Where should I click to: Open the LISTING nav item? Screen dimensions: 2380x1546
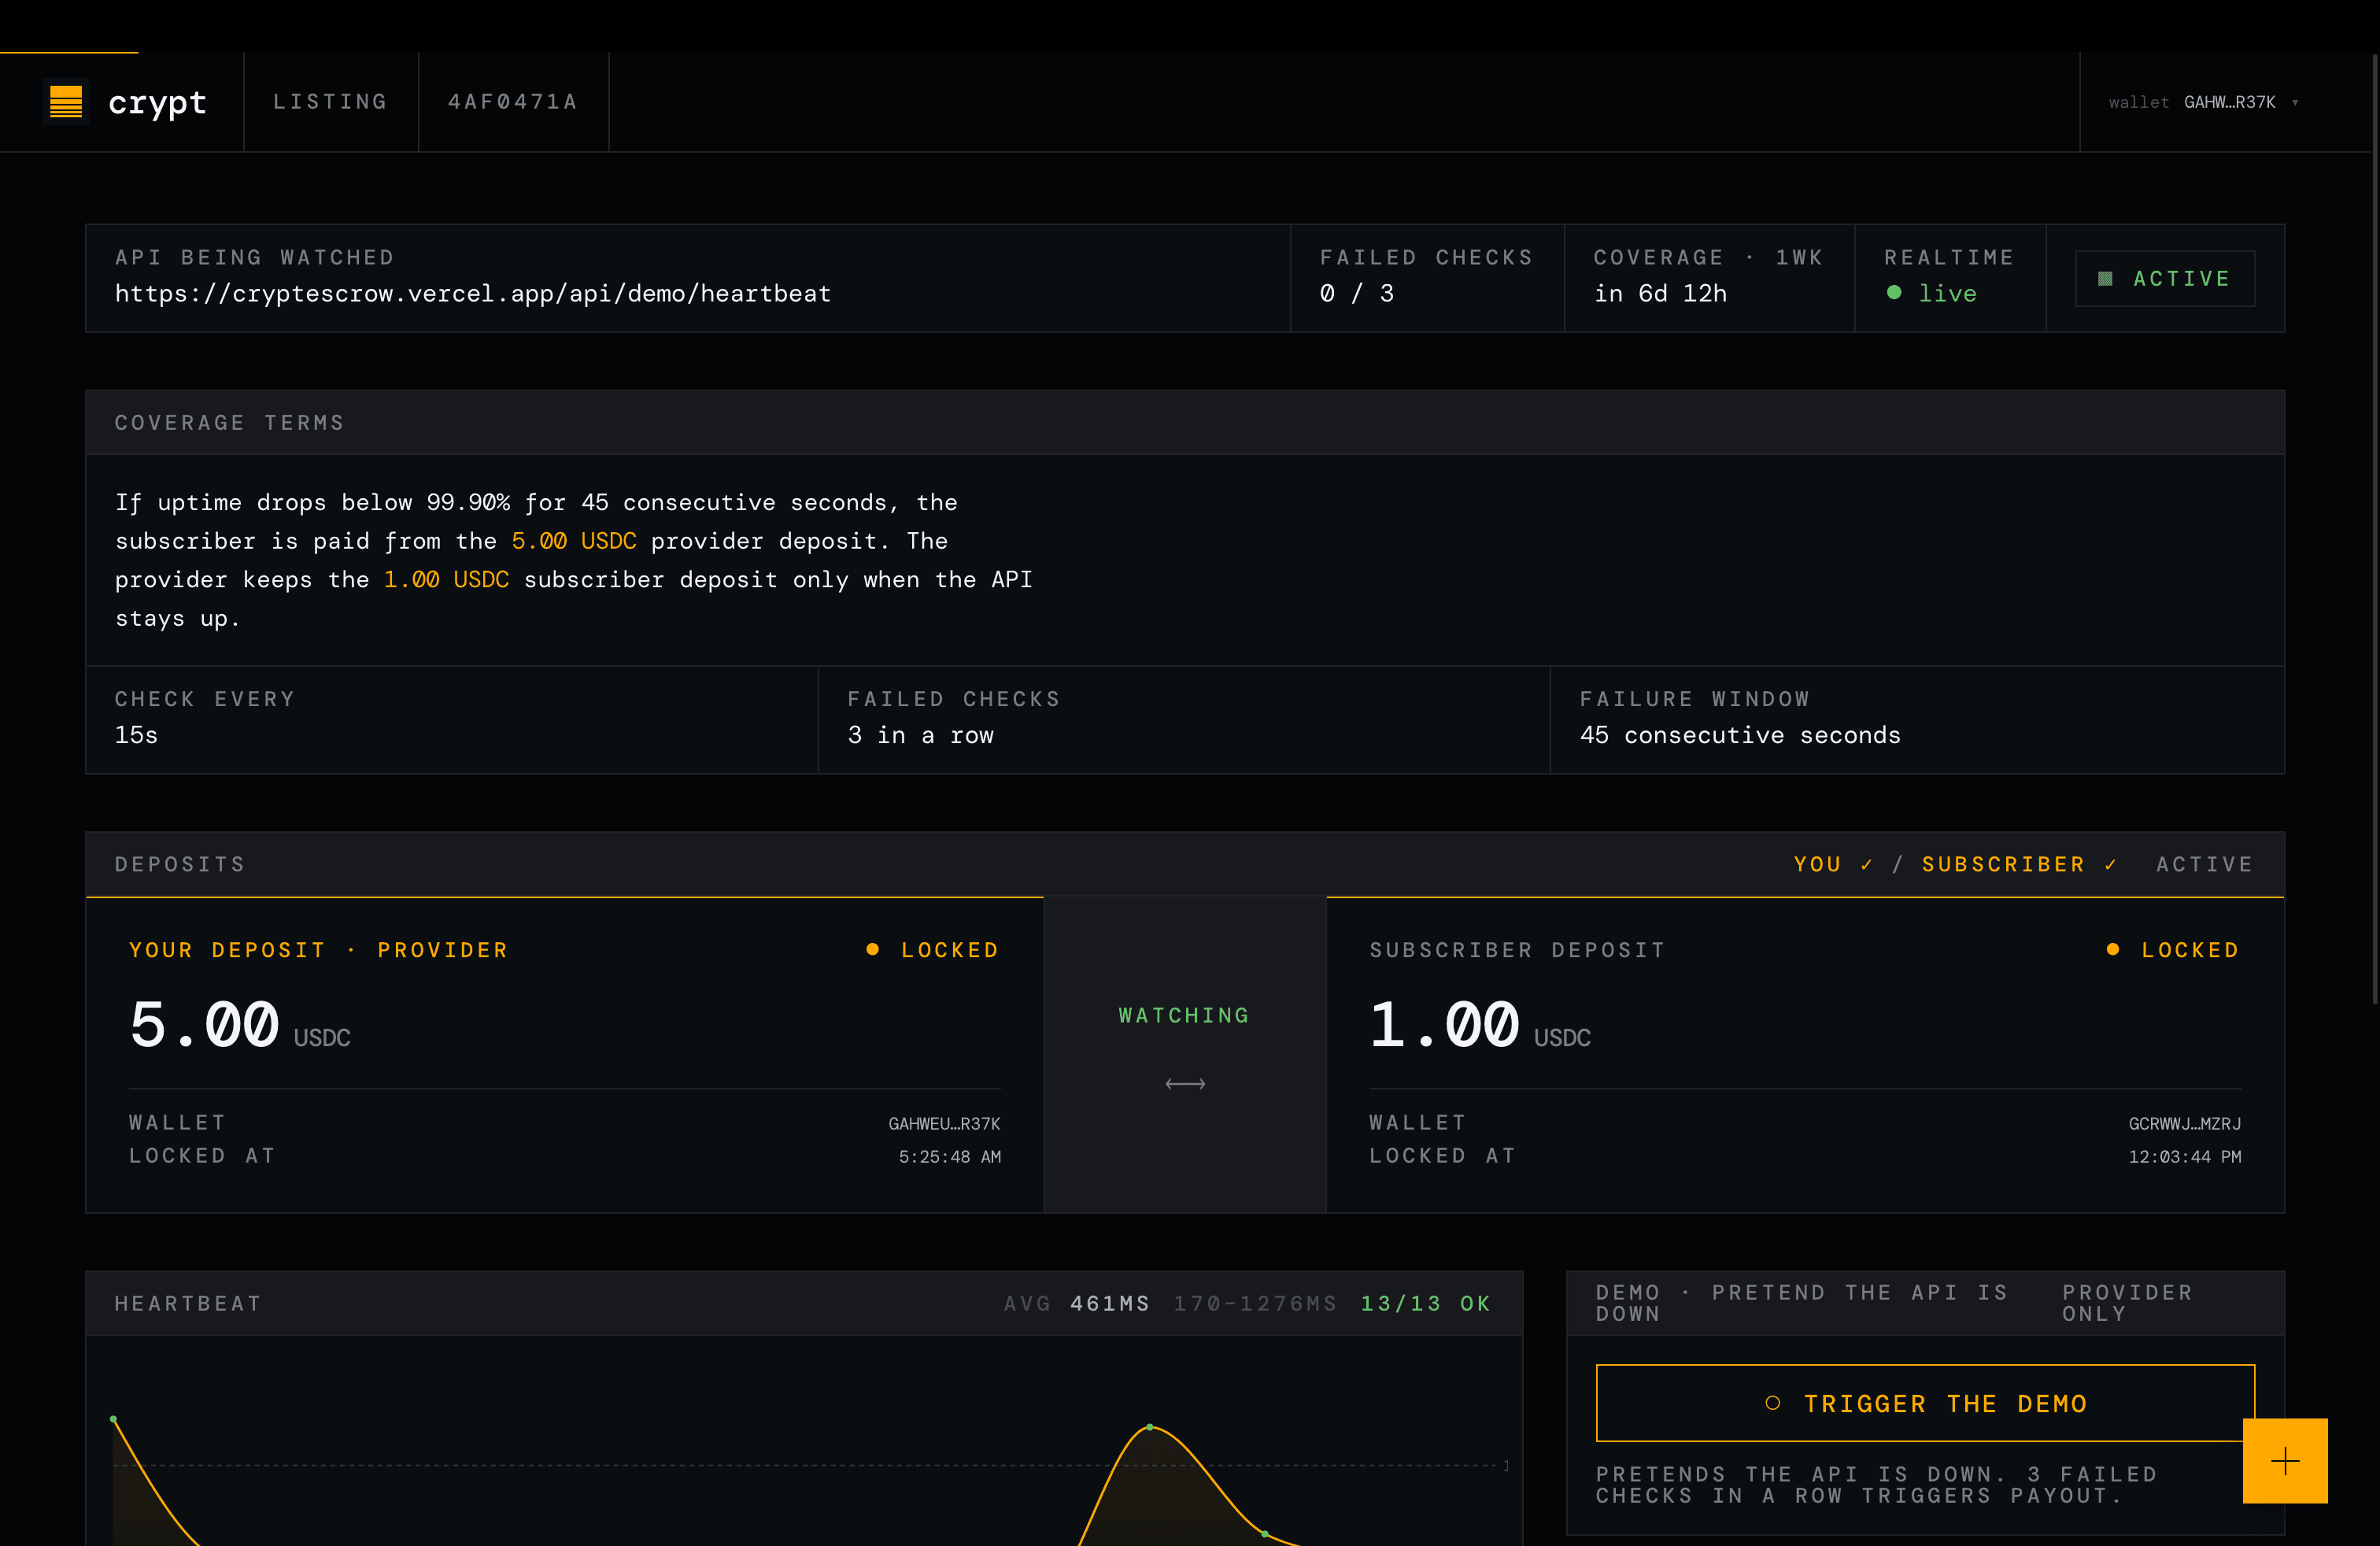pyautogui.click(x=330, y=102)
